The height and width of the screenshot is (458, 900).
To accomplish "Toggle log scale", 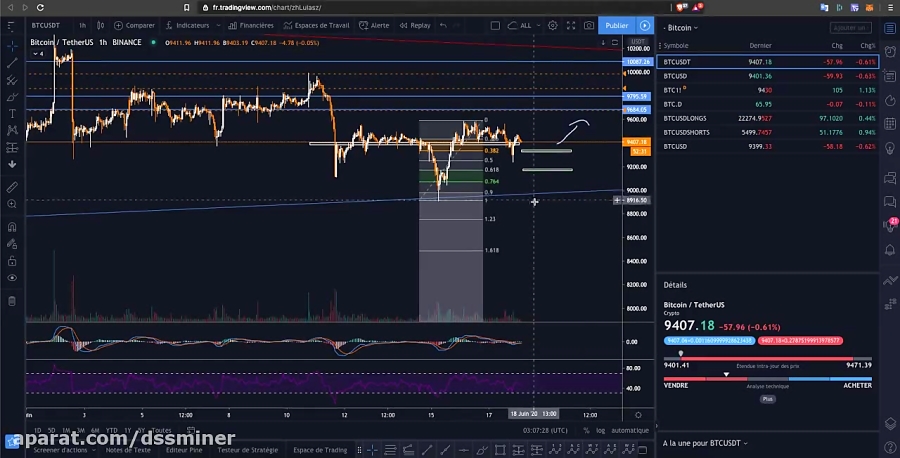I will [600, 430].
